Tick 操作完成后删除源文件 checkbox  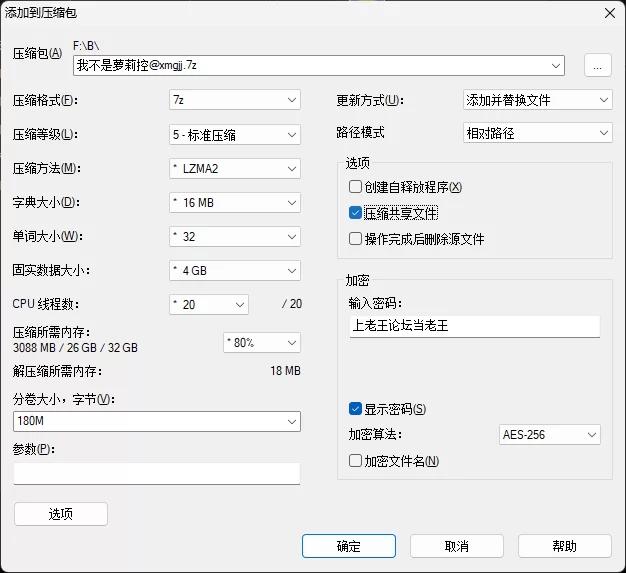point(355,239)
